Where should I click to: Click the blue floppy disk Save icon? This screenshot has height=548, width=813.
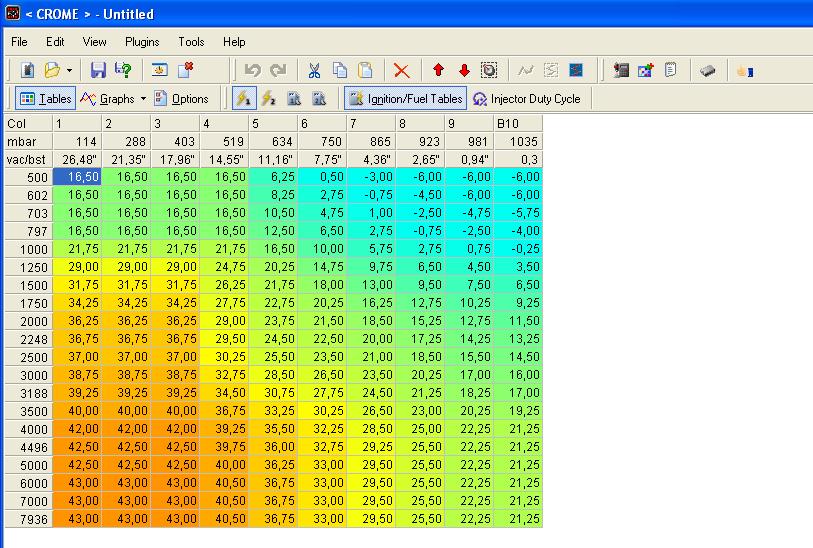pos(98,70)
